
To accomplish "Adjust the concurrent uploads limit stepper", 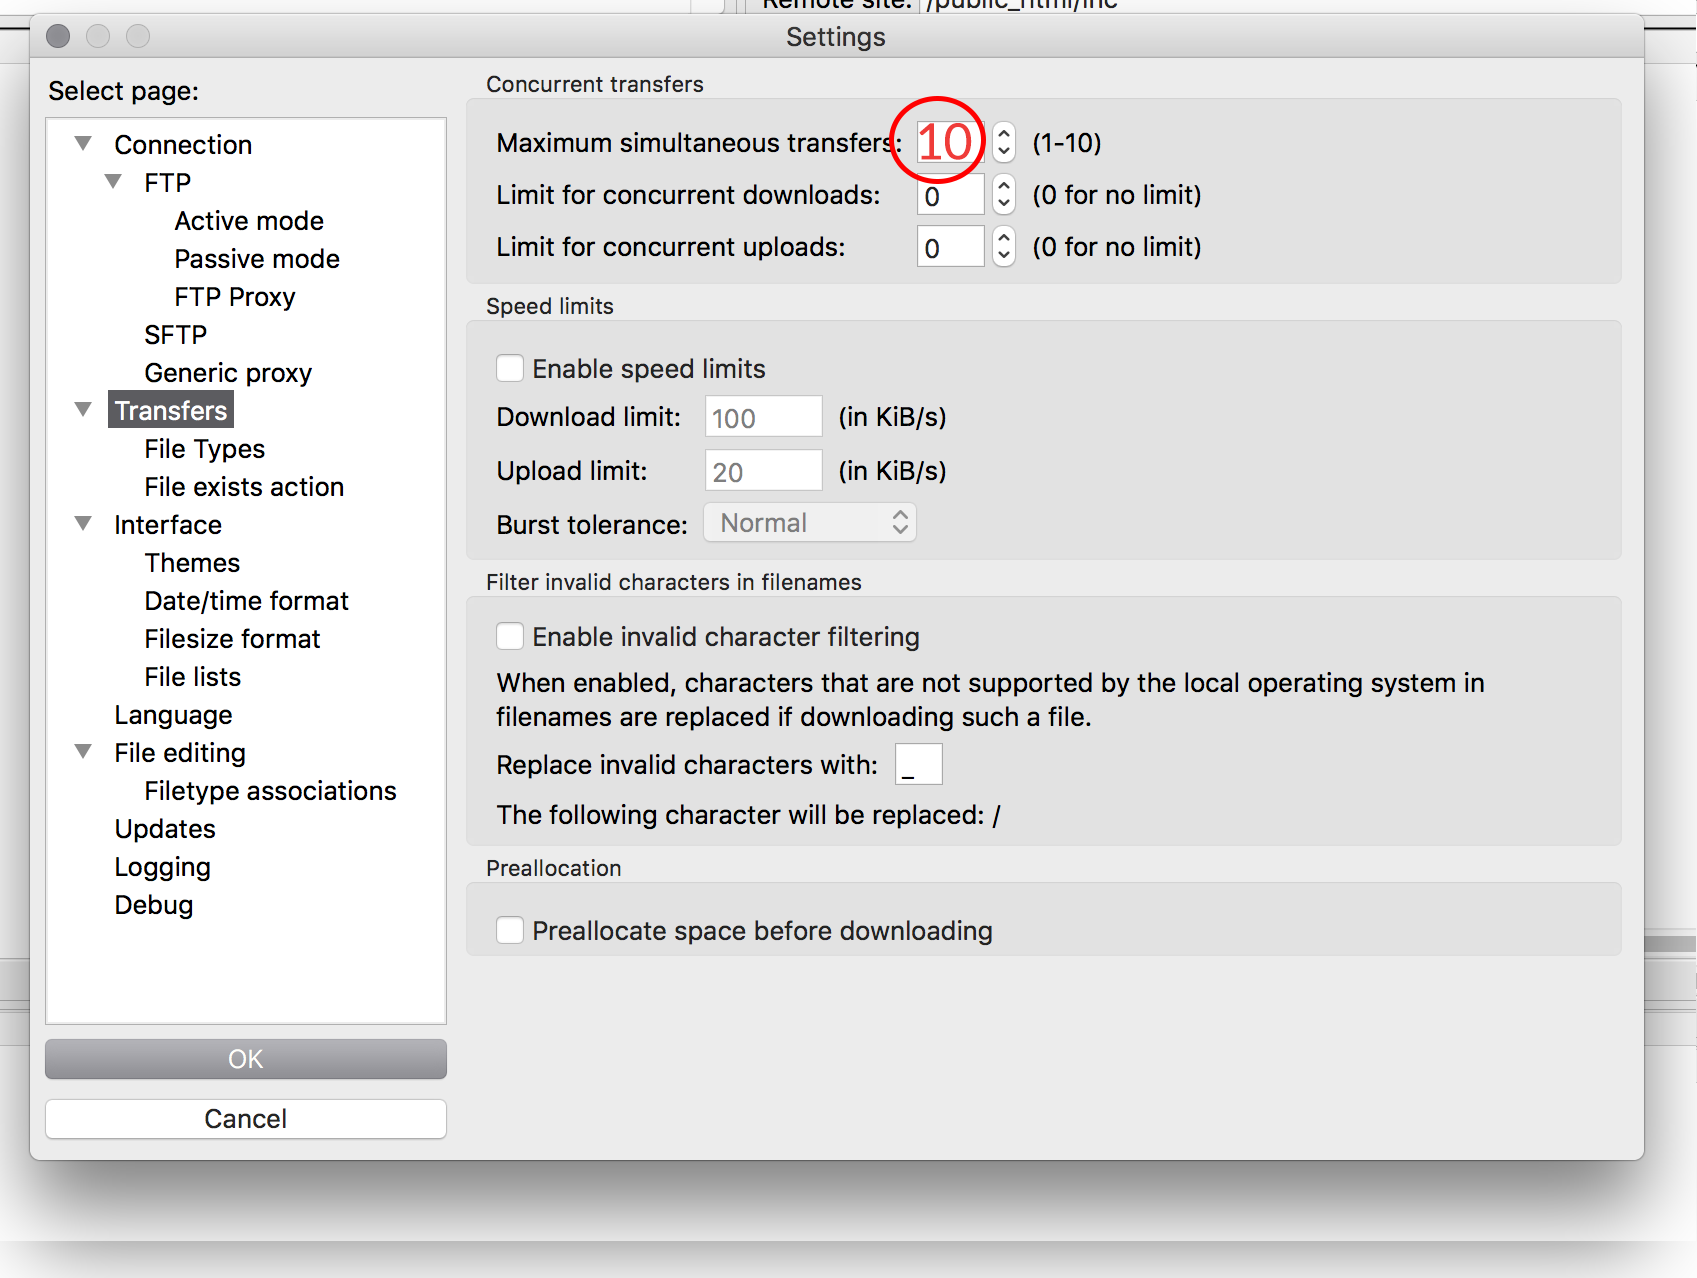I will pyautogui.click(x=1004, y=247).
